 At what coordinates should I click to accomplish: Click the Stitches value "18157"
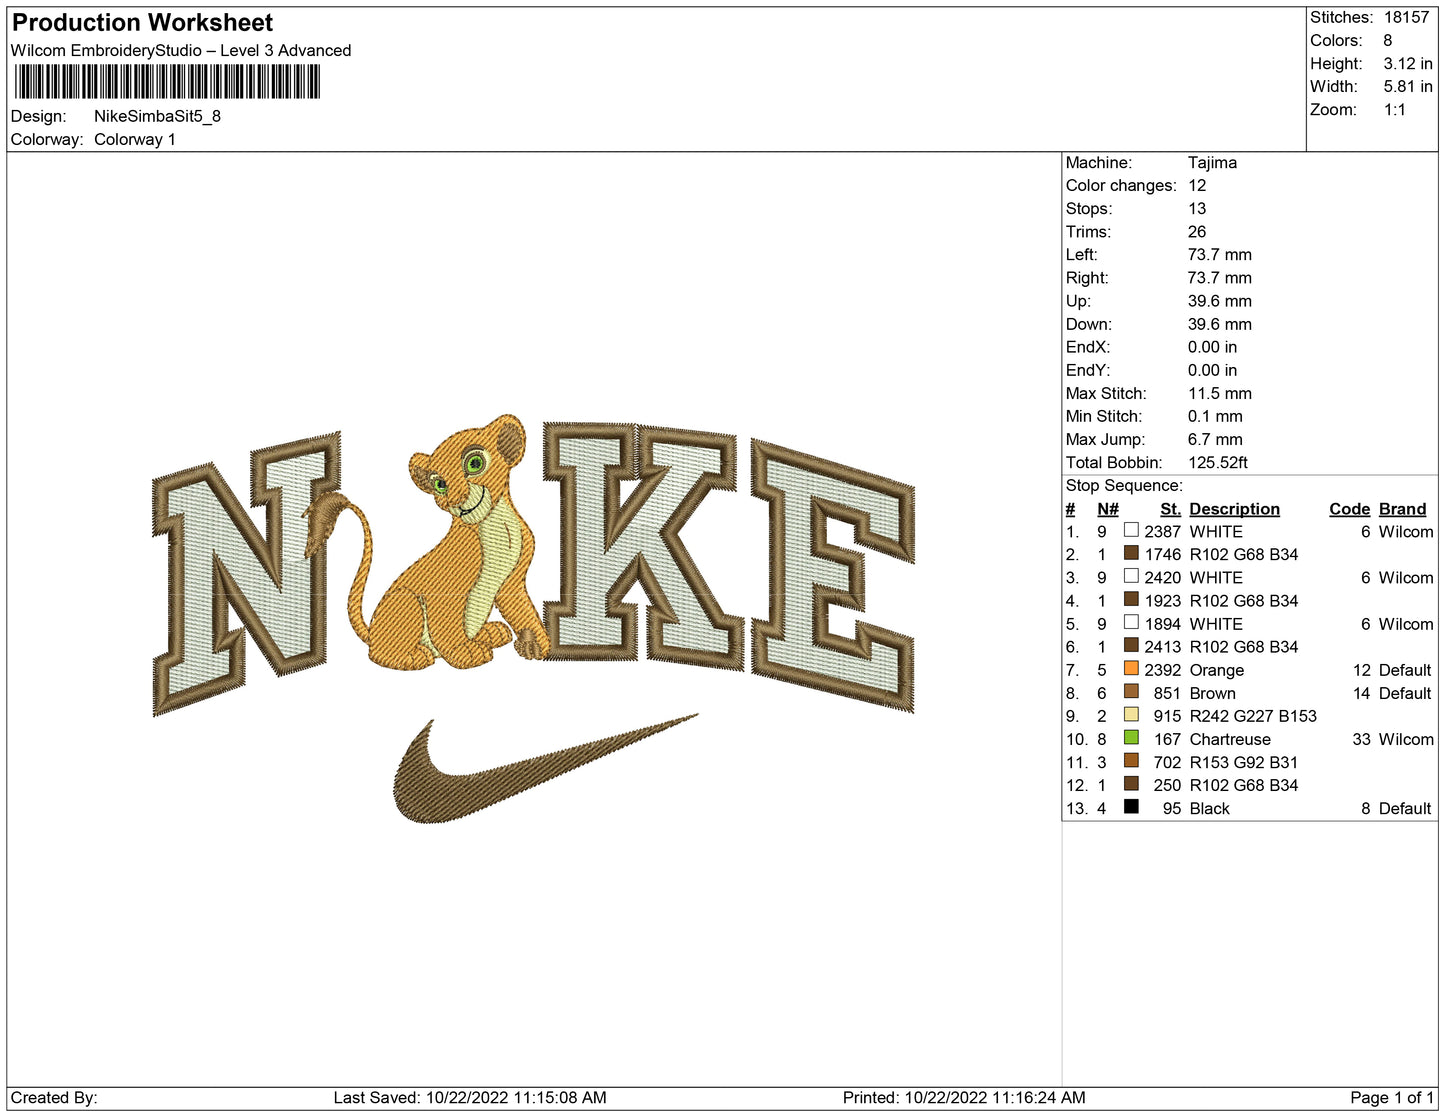1406,17
